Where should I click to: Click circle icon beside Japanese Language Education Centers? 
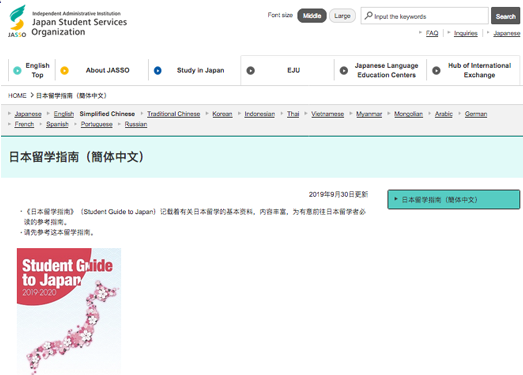click(x=344, y=70)
